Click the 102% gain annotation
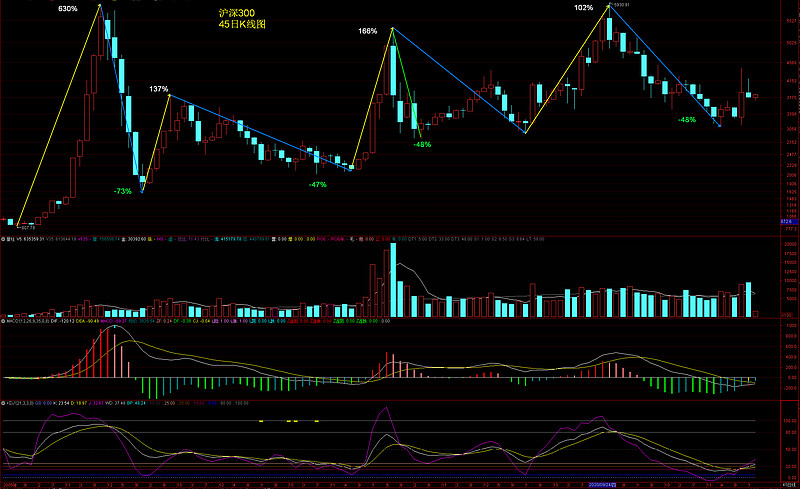This screenshot has width=800, height=489. [x=584, y=8]
